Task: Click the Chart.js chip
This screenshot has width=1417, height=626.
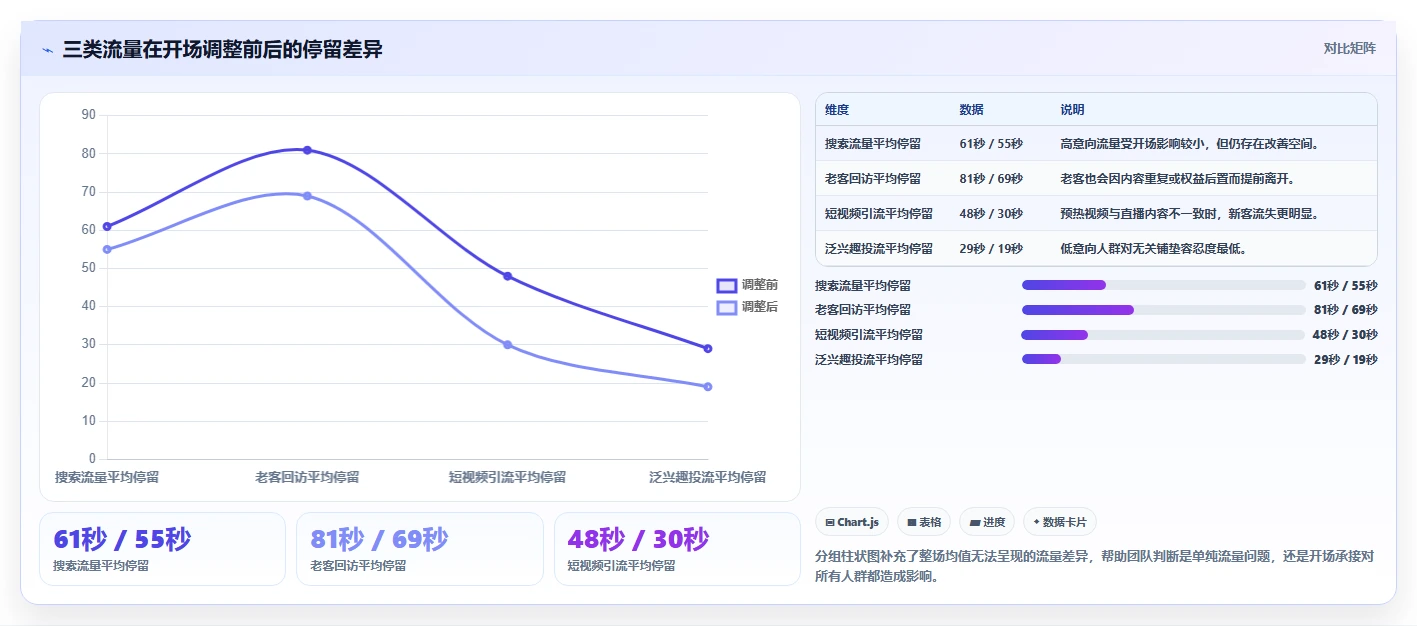Action: click(852, 522)
